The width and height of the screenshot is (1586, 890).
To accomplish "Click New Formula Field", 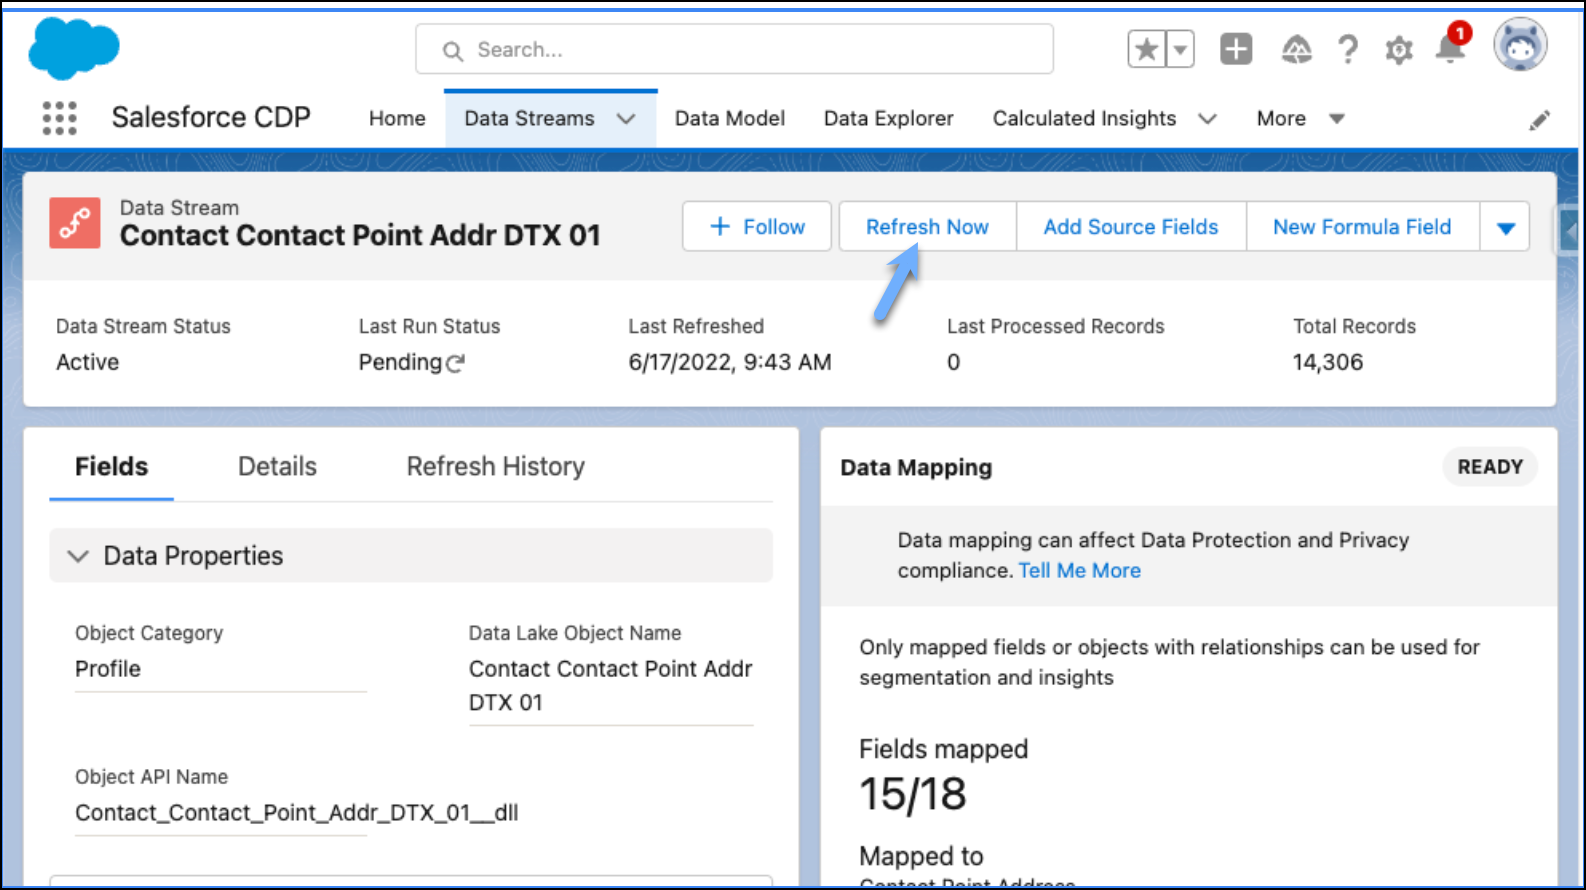I will (1362, 227).
